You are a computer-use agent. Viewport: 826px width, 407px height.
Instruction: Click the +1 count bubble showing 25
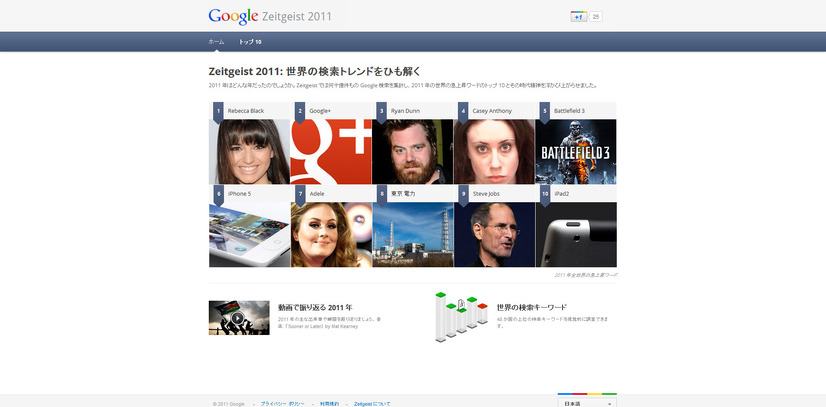596,16
